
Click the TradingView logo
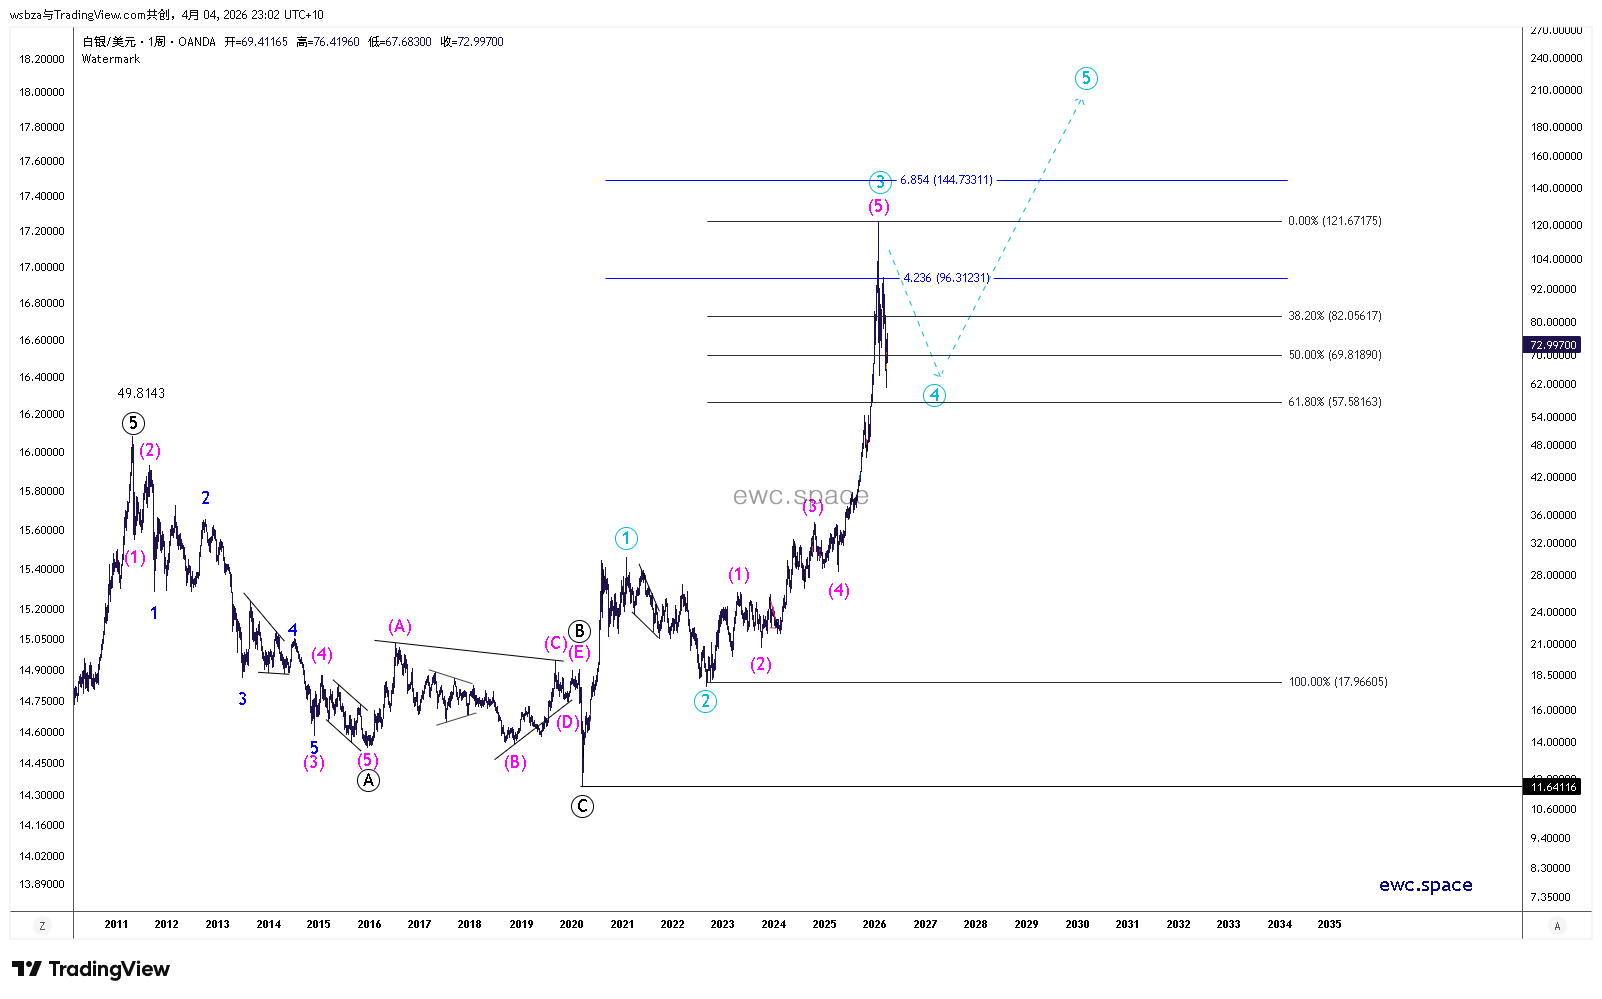[91, 969]
